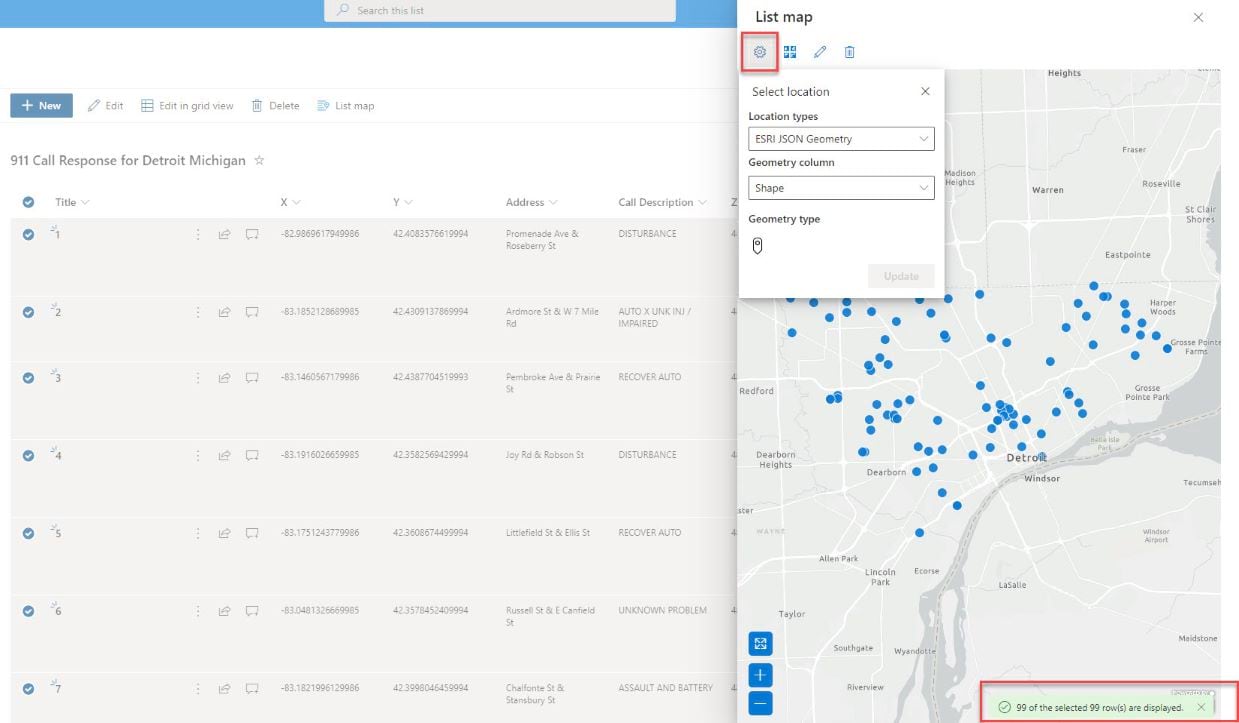Uncheck the row 4 selection circle

tap(28, 455)
